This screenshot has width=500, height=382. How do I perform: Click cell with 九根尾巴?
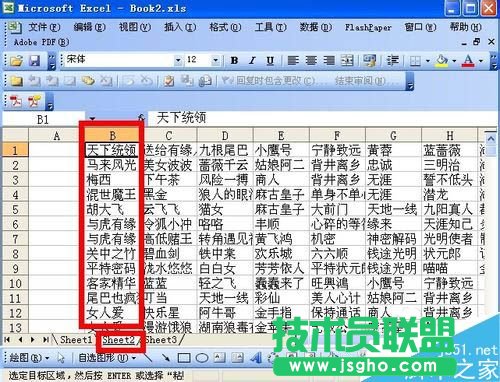(225, 150)
